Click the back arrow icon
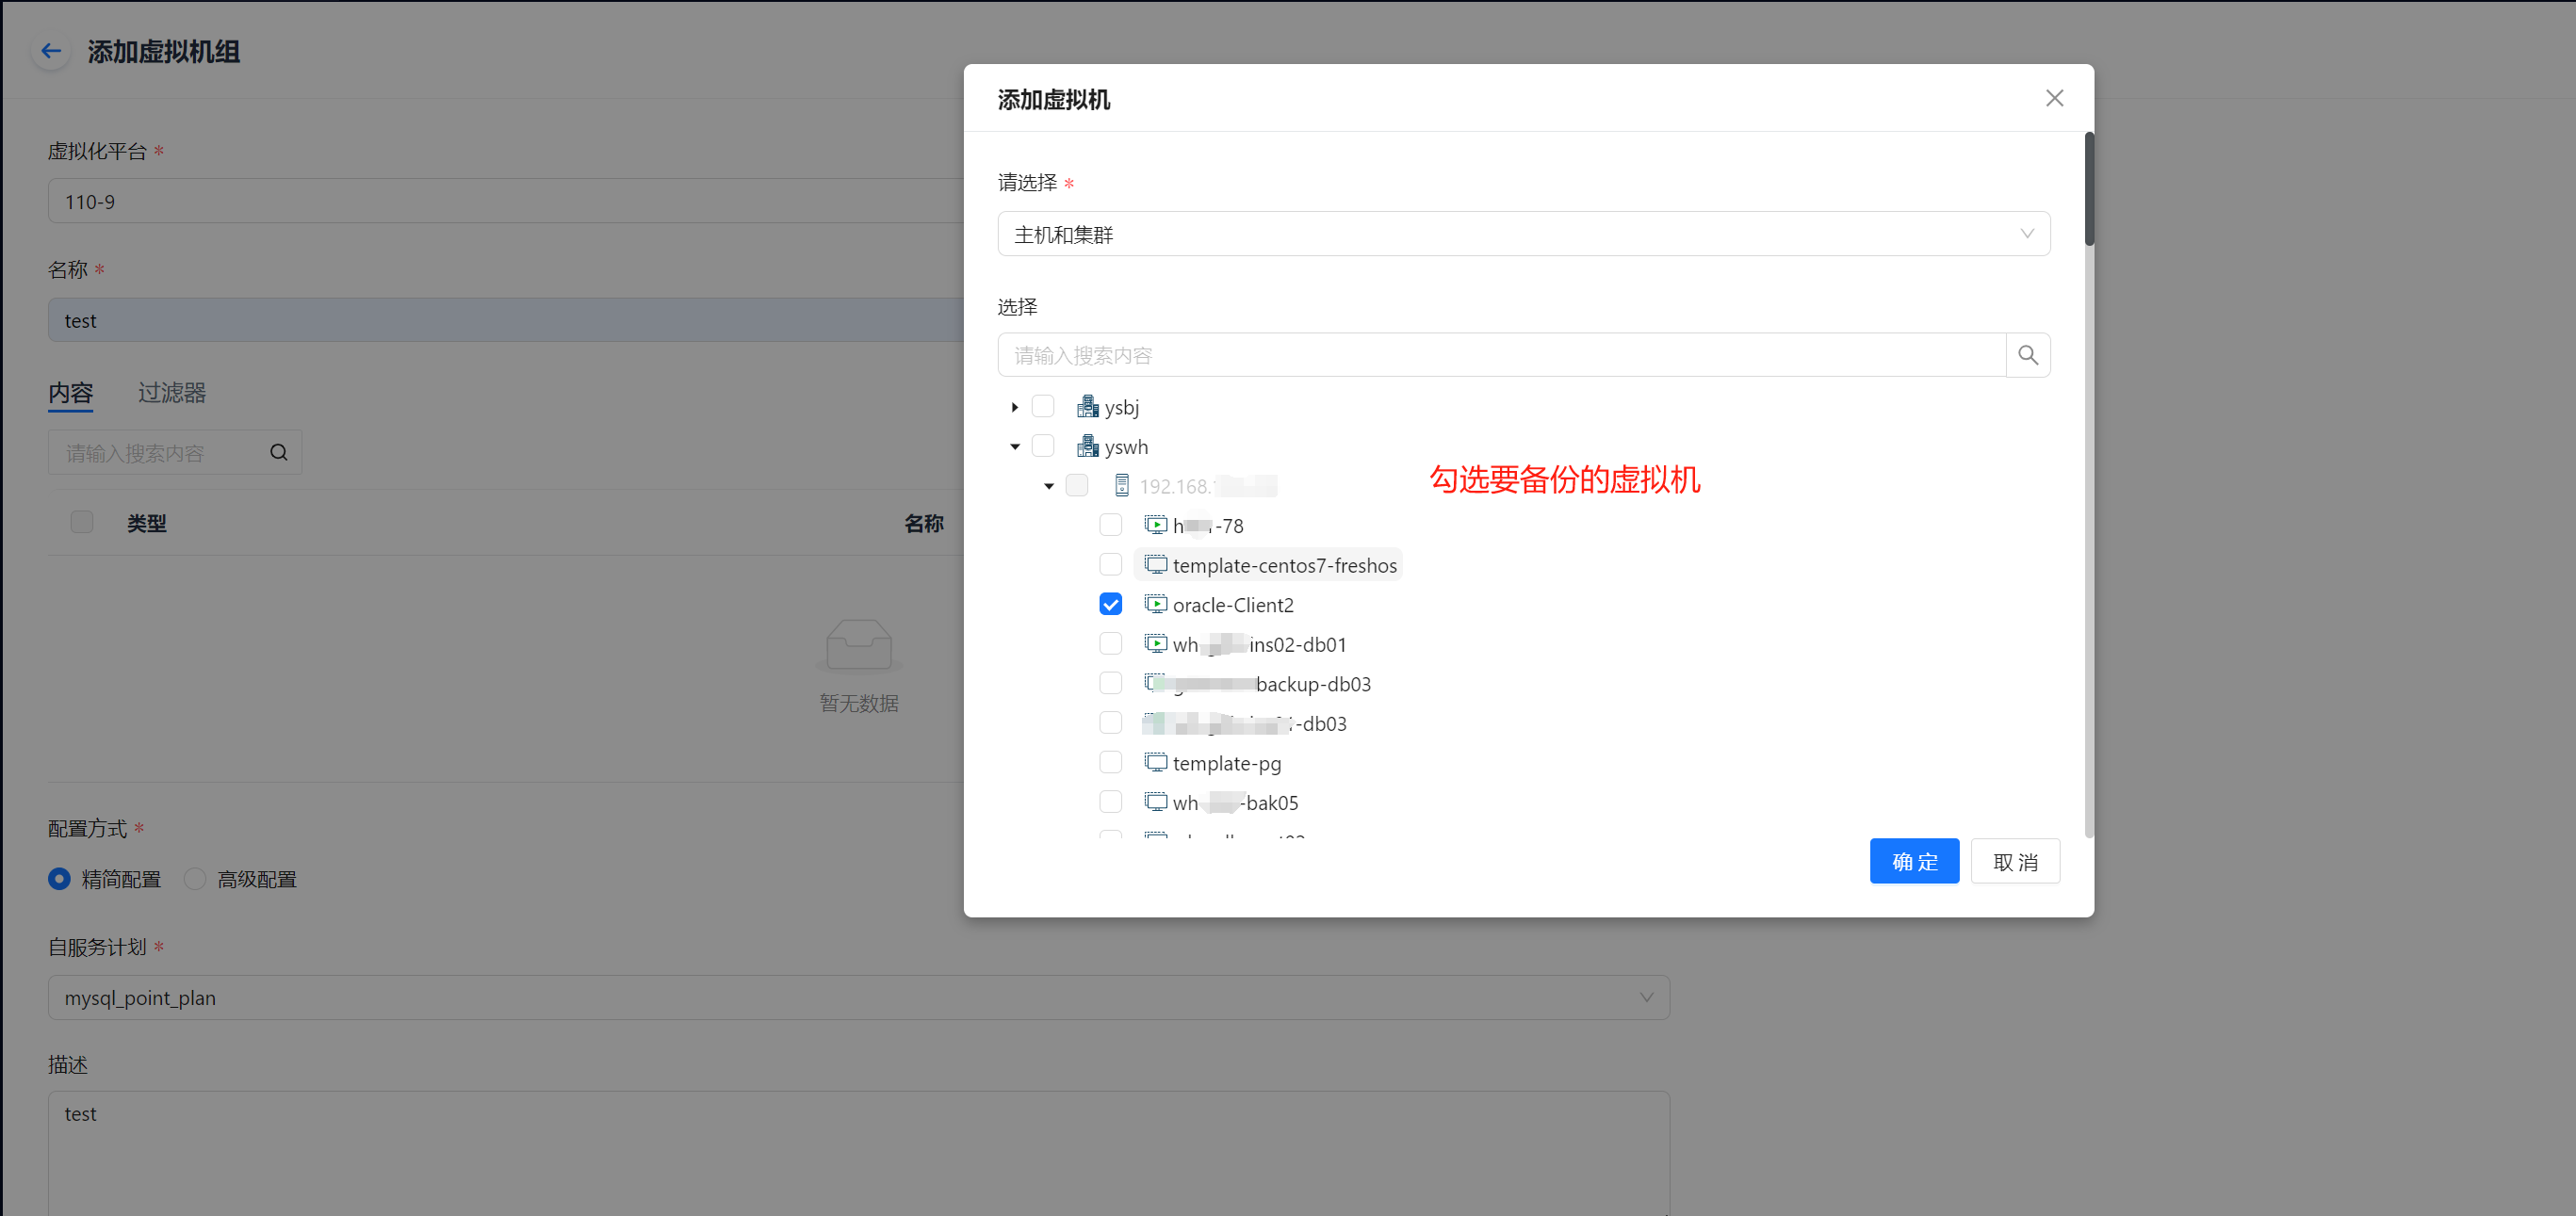The image size is (2576, 1216). (51, 51)
